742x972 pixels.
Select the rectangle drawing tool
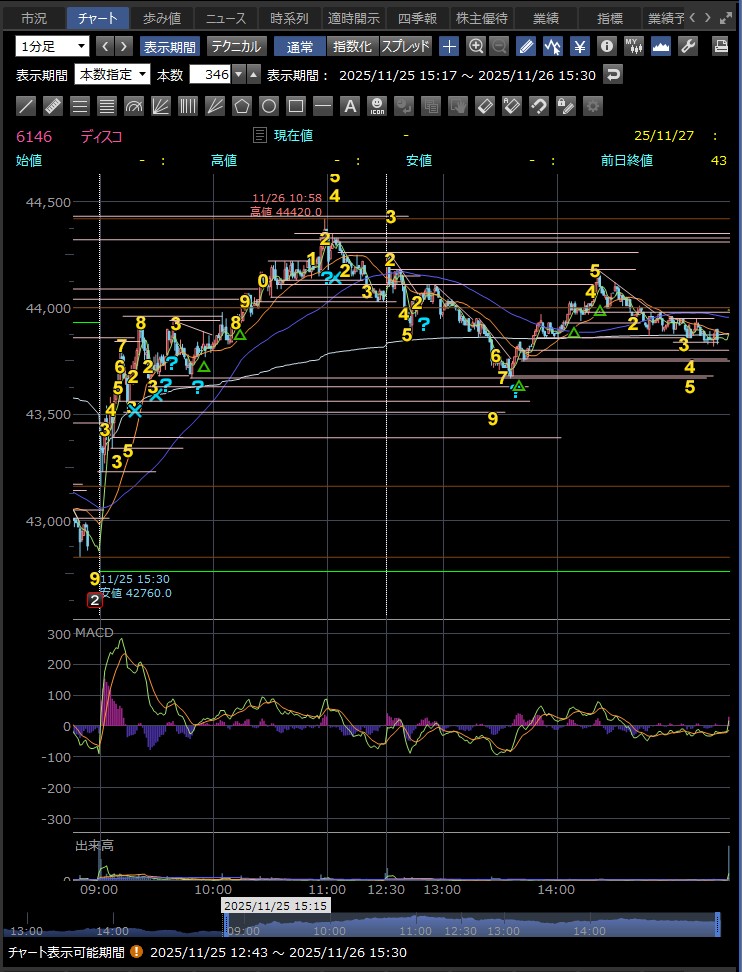(296, 105)
